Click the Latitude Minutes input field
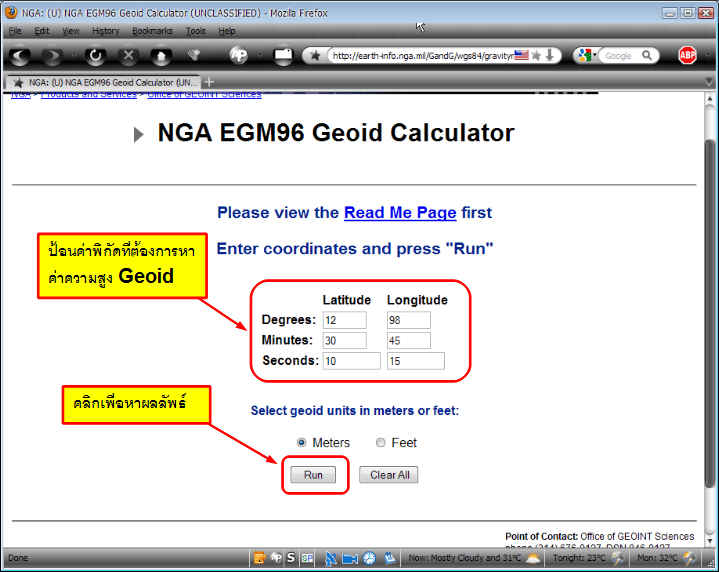Screen dimensions: 719x572 [345, 340]
